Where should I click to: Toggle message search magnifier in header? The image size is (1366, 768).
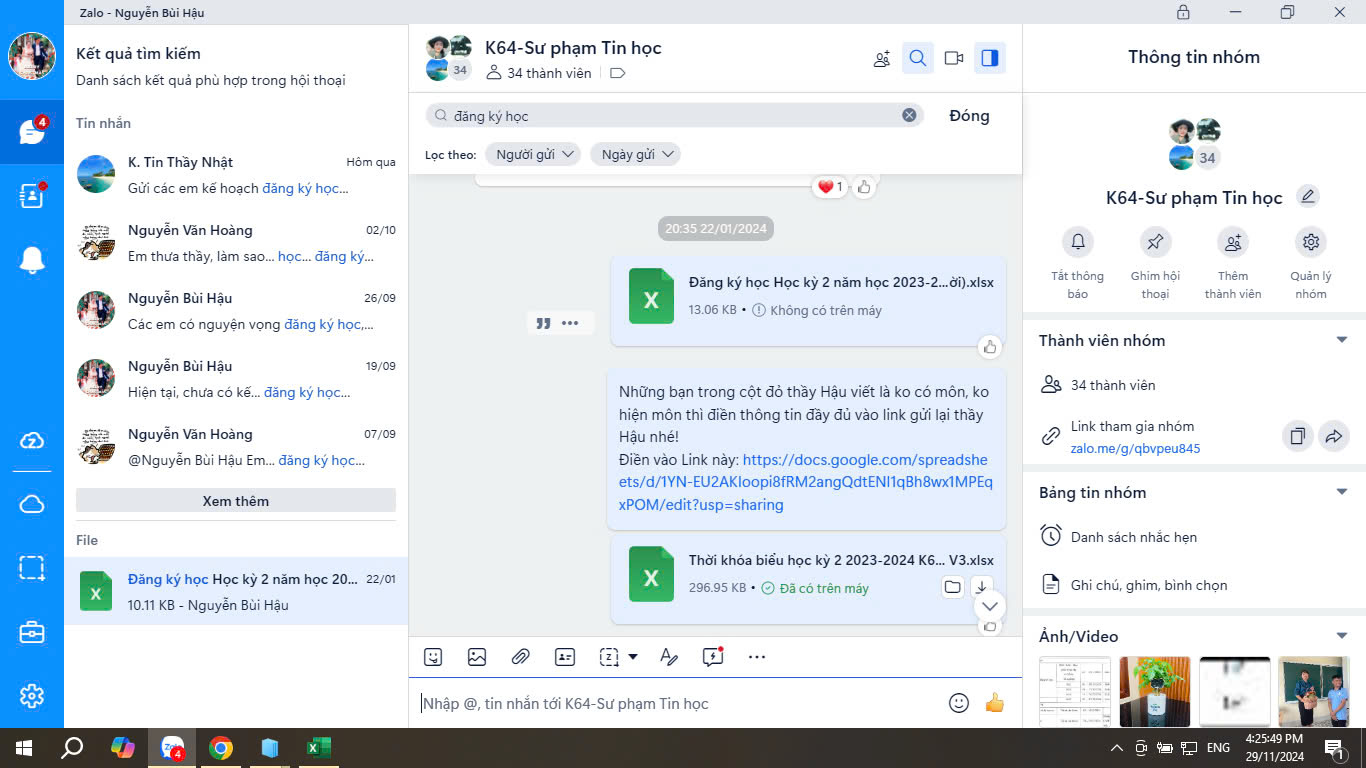917,58
